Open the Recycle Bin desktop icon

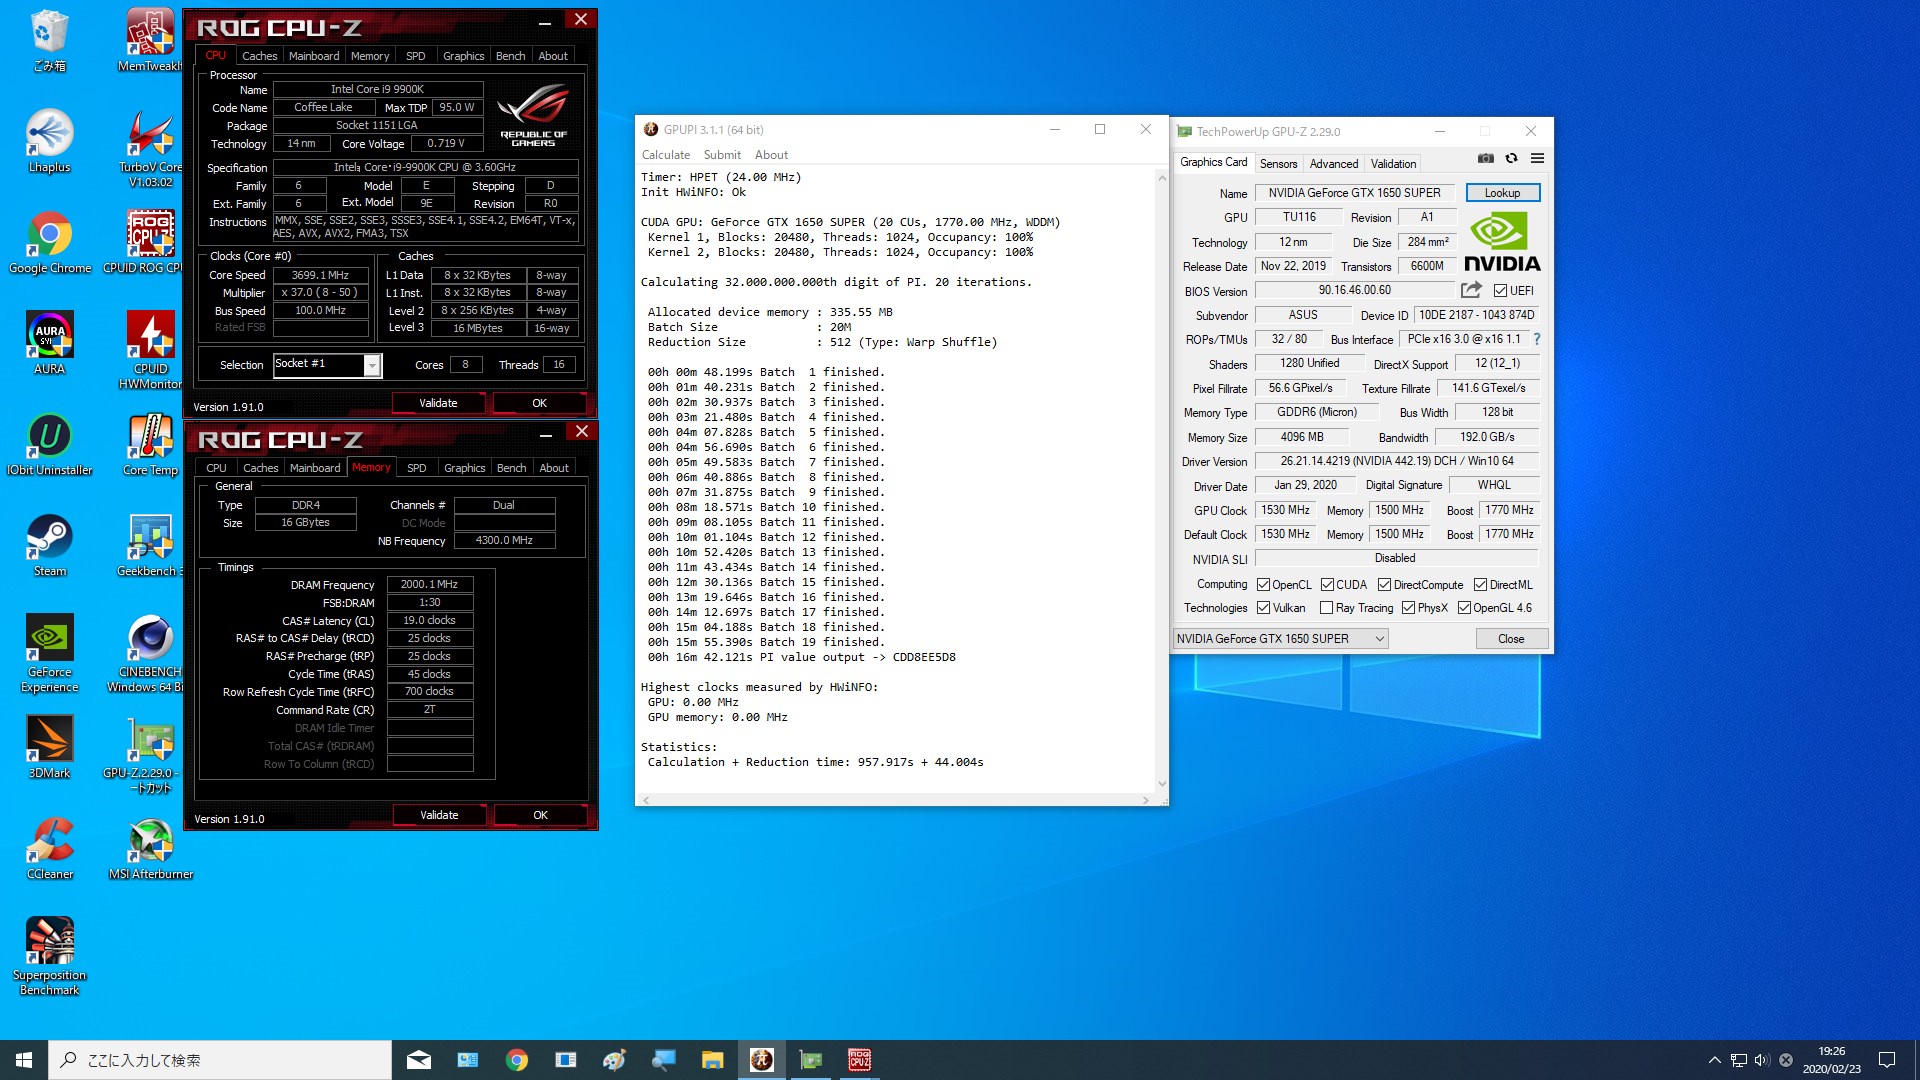[x=49, y=40]
